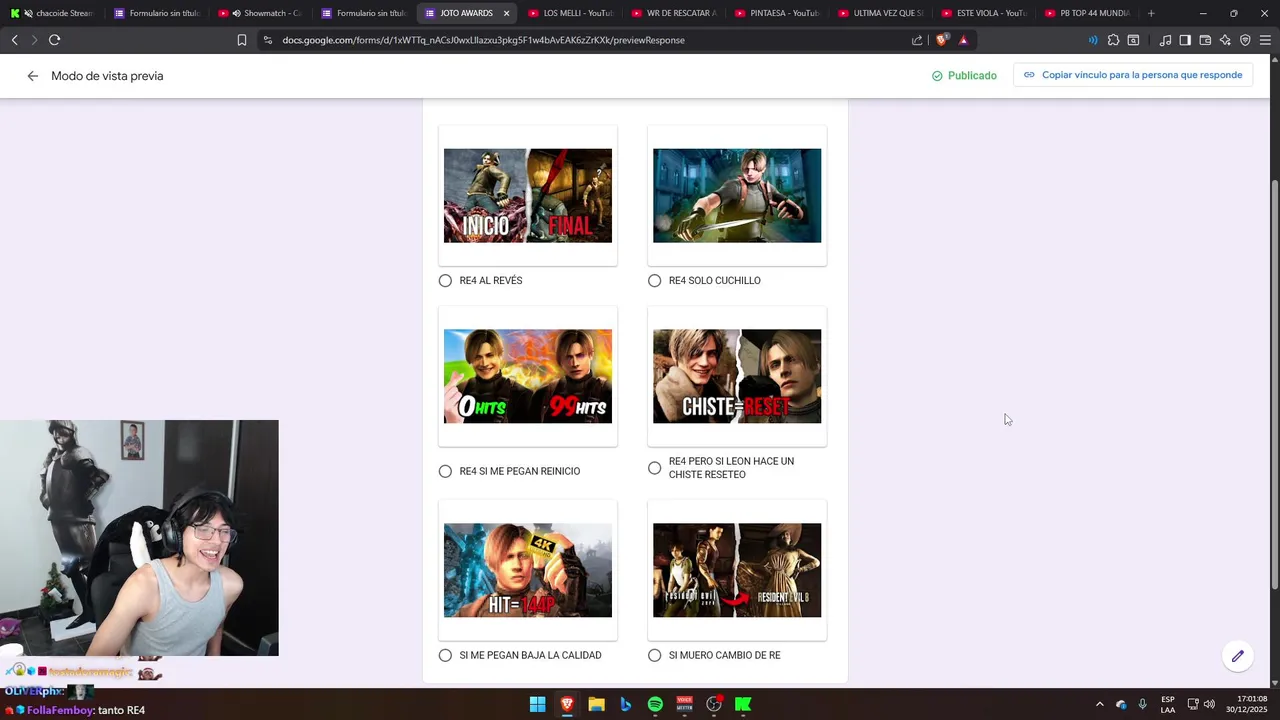
Task: Click the microphone icon in system tray
Action: [x=1142, y=704]
